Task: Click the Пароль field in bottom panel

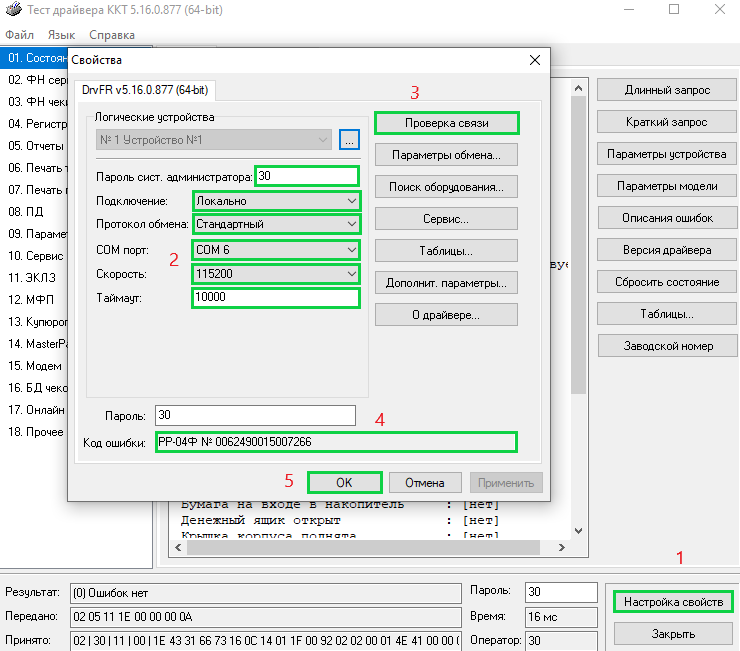Action: pyautogui.click(x=561, y=592)
